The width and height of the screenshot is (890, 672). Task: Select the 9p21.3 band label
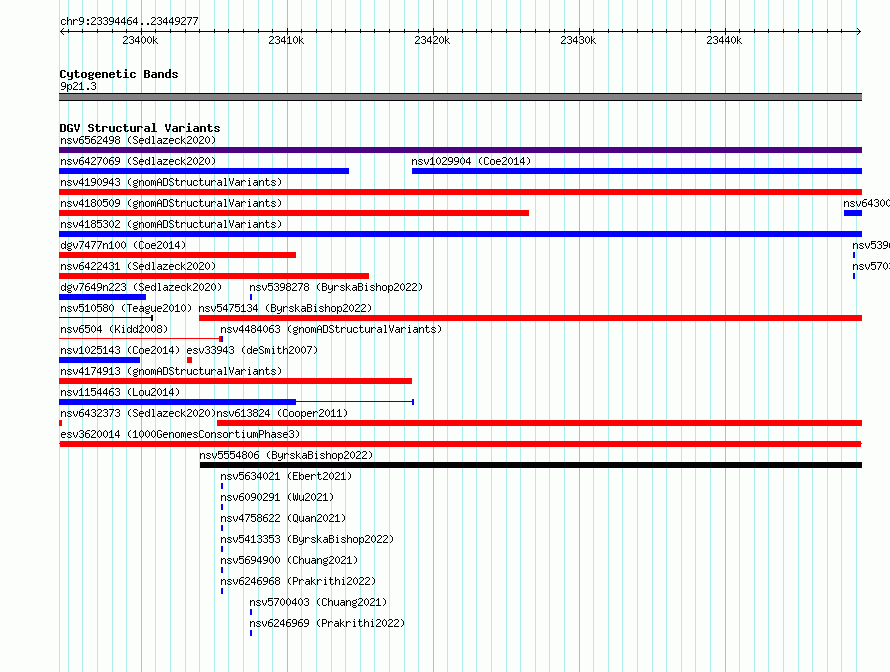coord(78,86)
